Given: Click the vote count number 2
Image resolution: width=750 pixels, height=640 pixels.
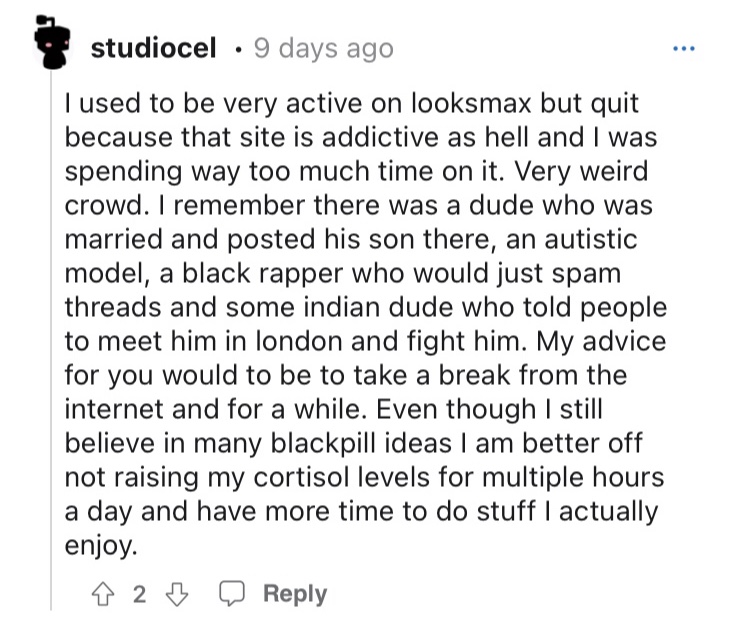Looking at the screenshot, I should click(x=139, y=595).
